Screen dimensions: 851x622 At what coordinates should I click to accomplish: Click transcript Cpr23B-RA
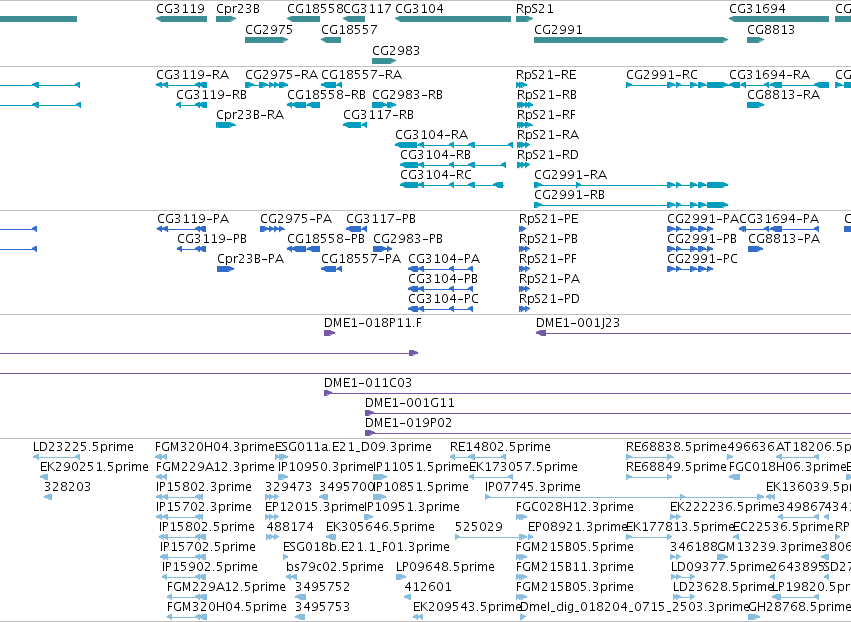pos(226,125)
